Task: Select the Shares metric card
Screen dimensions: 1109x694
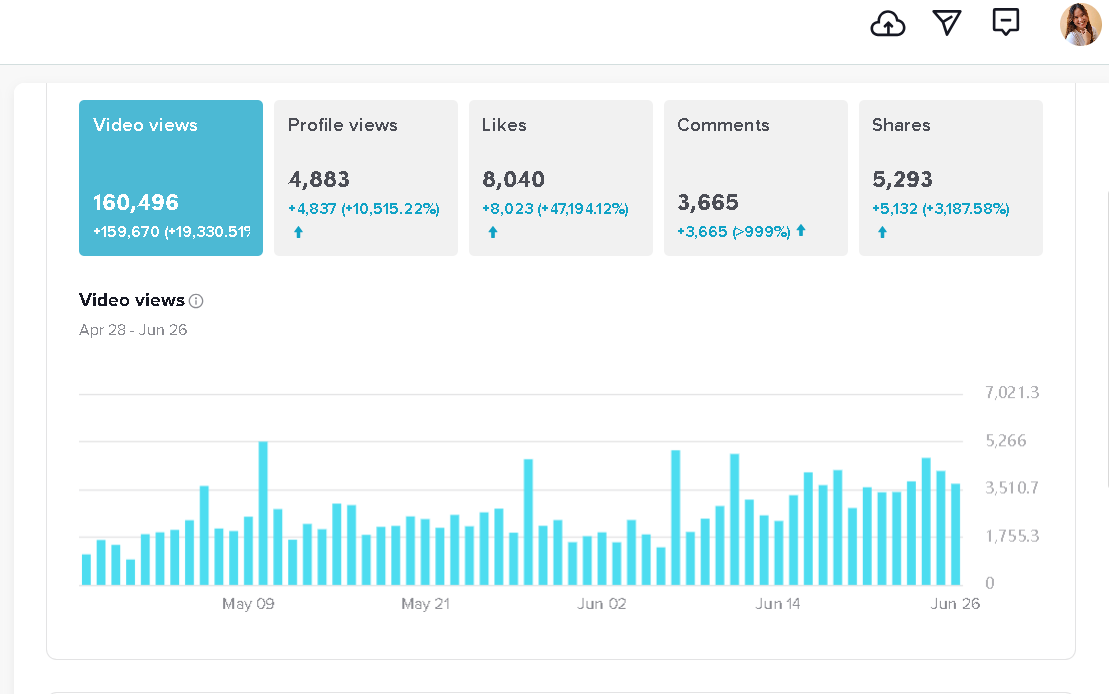Action: (950, 177)
